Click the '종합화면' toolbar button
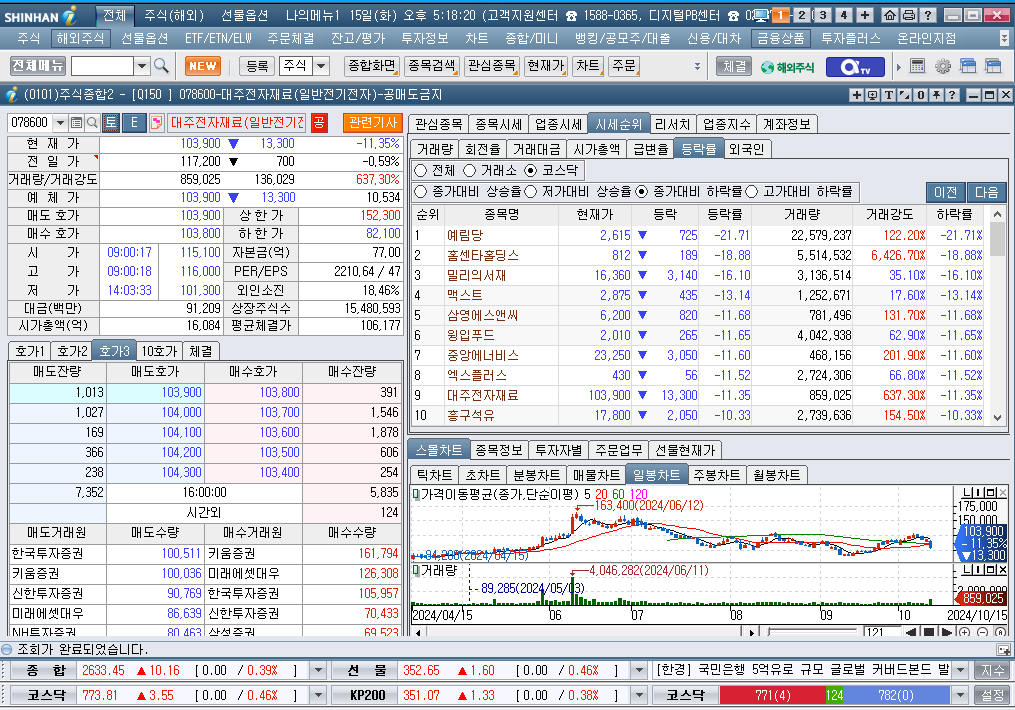Screen dimensions: 1015x710 click(372, 65)
